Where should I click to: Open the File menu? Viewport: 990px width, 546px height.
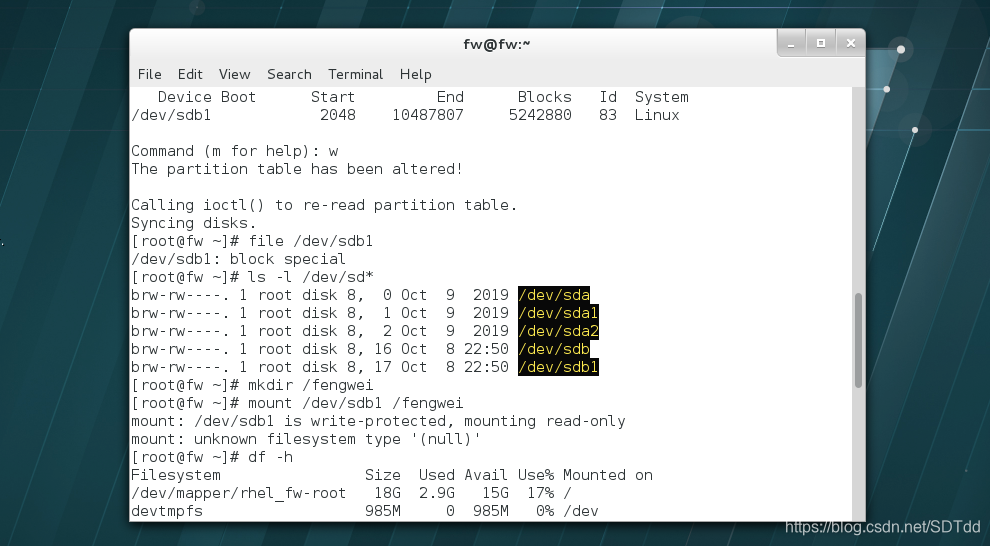(150, 74)
